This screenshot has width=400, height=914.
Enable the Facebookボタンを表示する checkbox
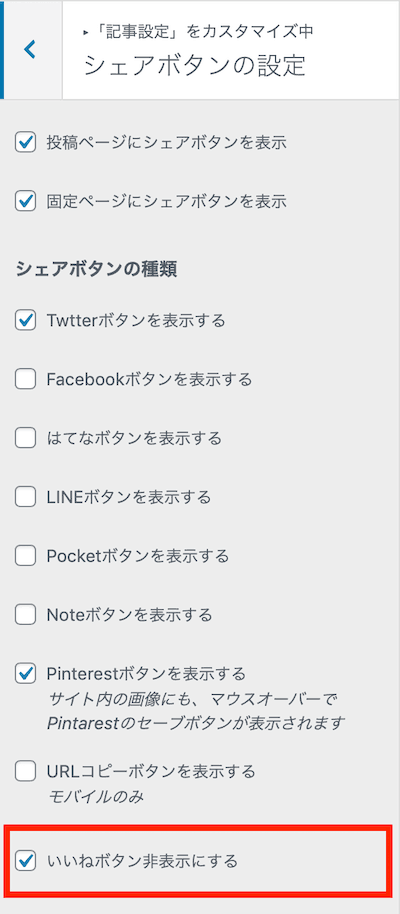click(25, 380)
